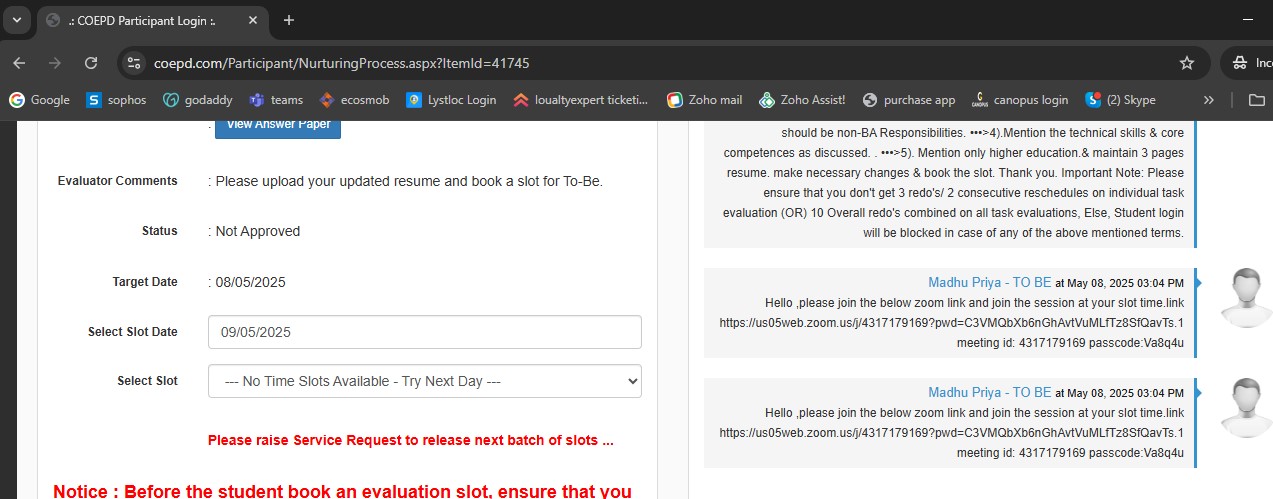The height and width of the screenshot is (499, 1273).
Task: Open the Lystloc Login bookmark
Action: click(451, 100)
